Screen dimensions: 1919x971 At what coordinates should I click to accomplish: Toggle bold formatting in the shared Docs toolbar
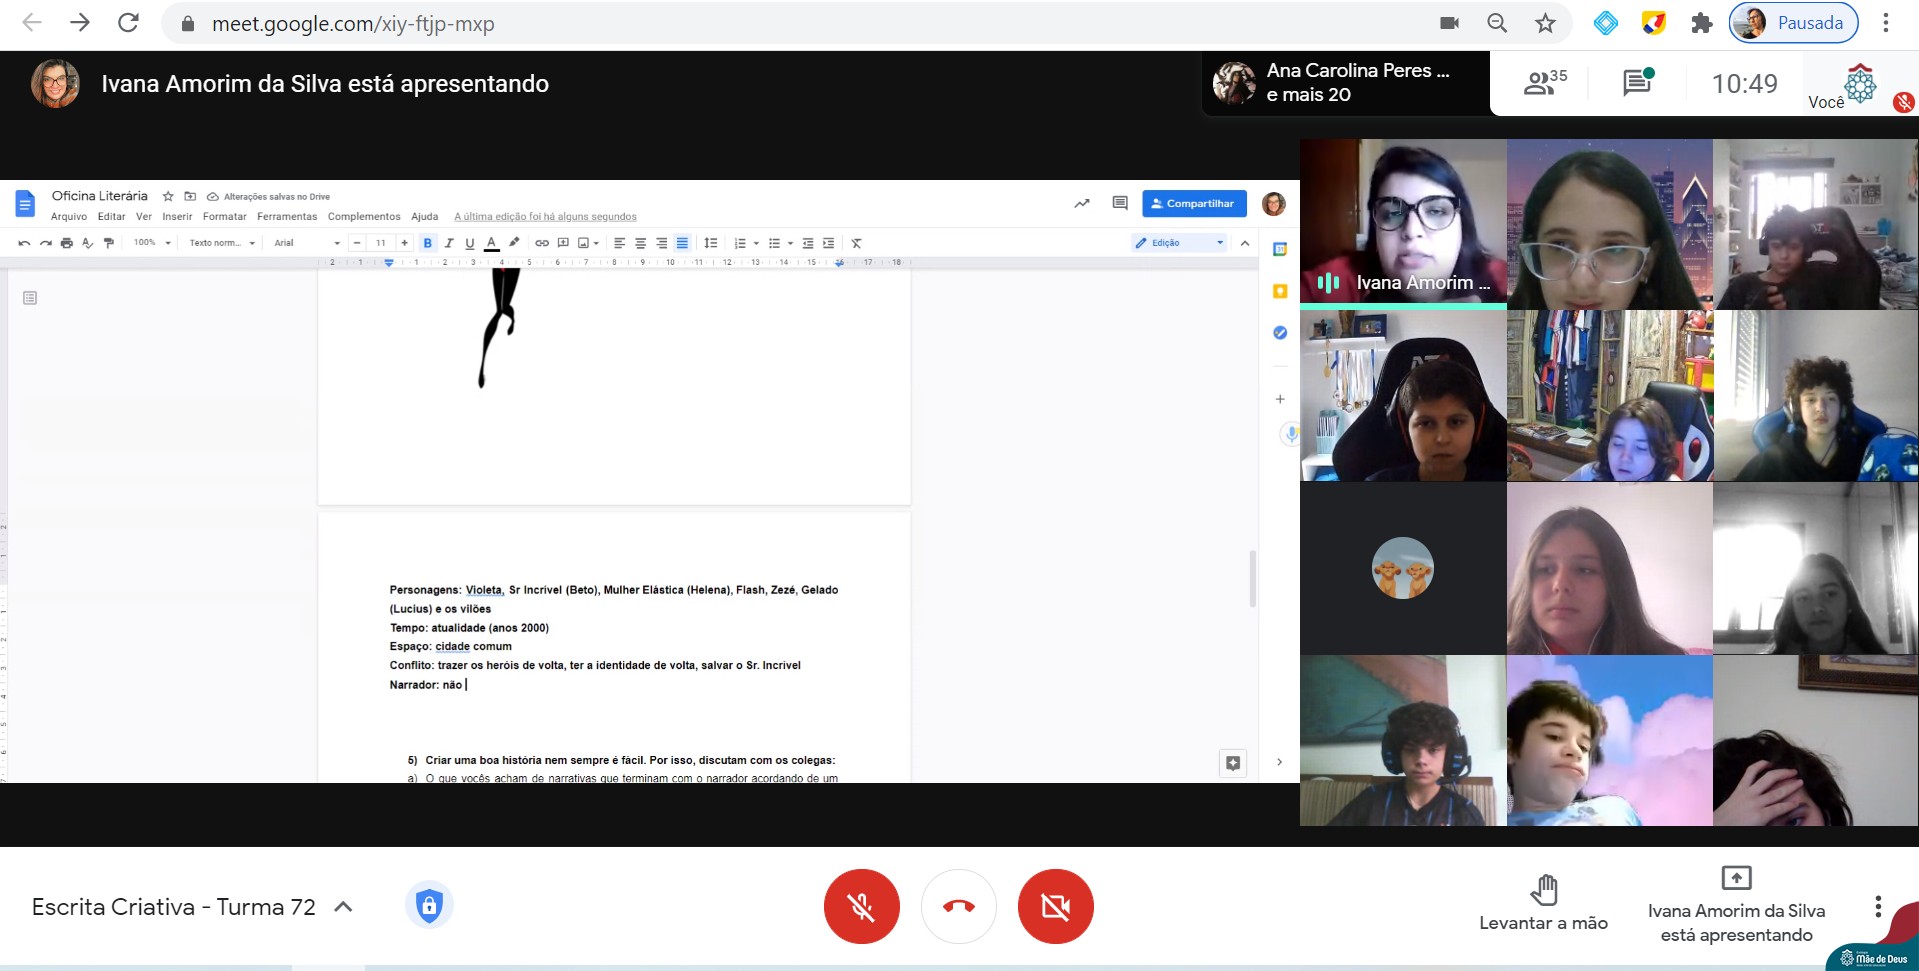tap(428, 243)
